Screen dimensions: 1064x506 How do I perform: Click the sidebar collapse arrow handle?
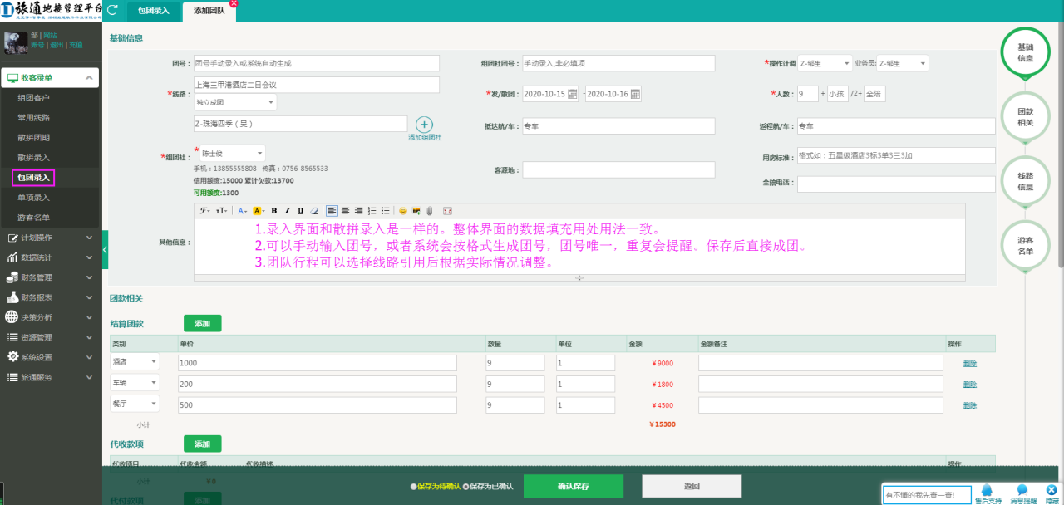click(104, 250)
